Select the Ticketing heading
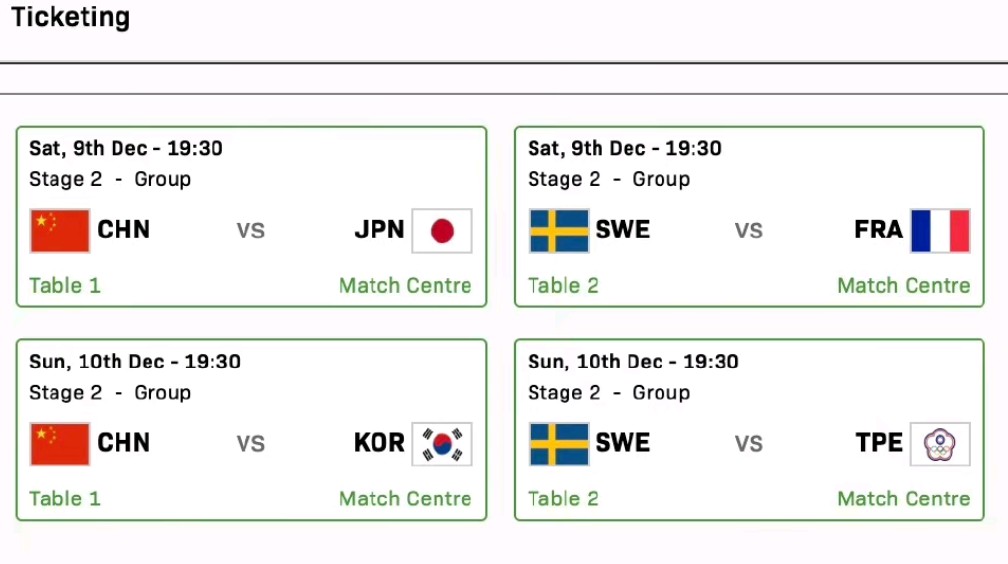Image resolution: width=1008 pixels, height=564 pixels. (x=70, y=17)
